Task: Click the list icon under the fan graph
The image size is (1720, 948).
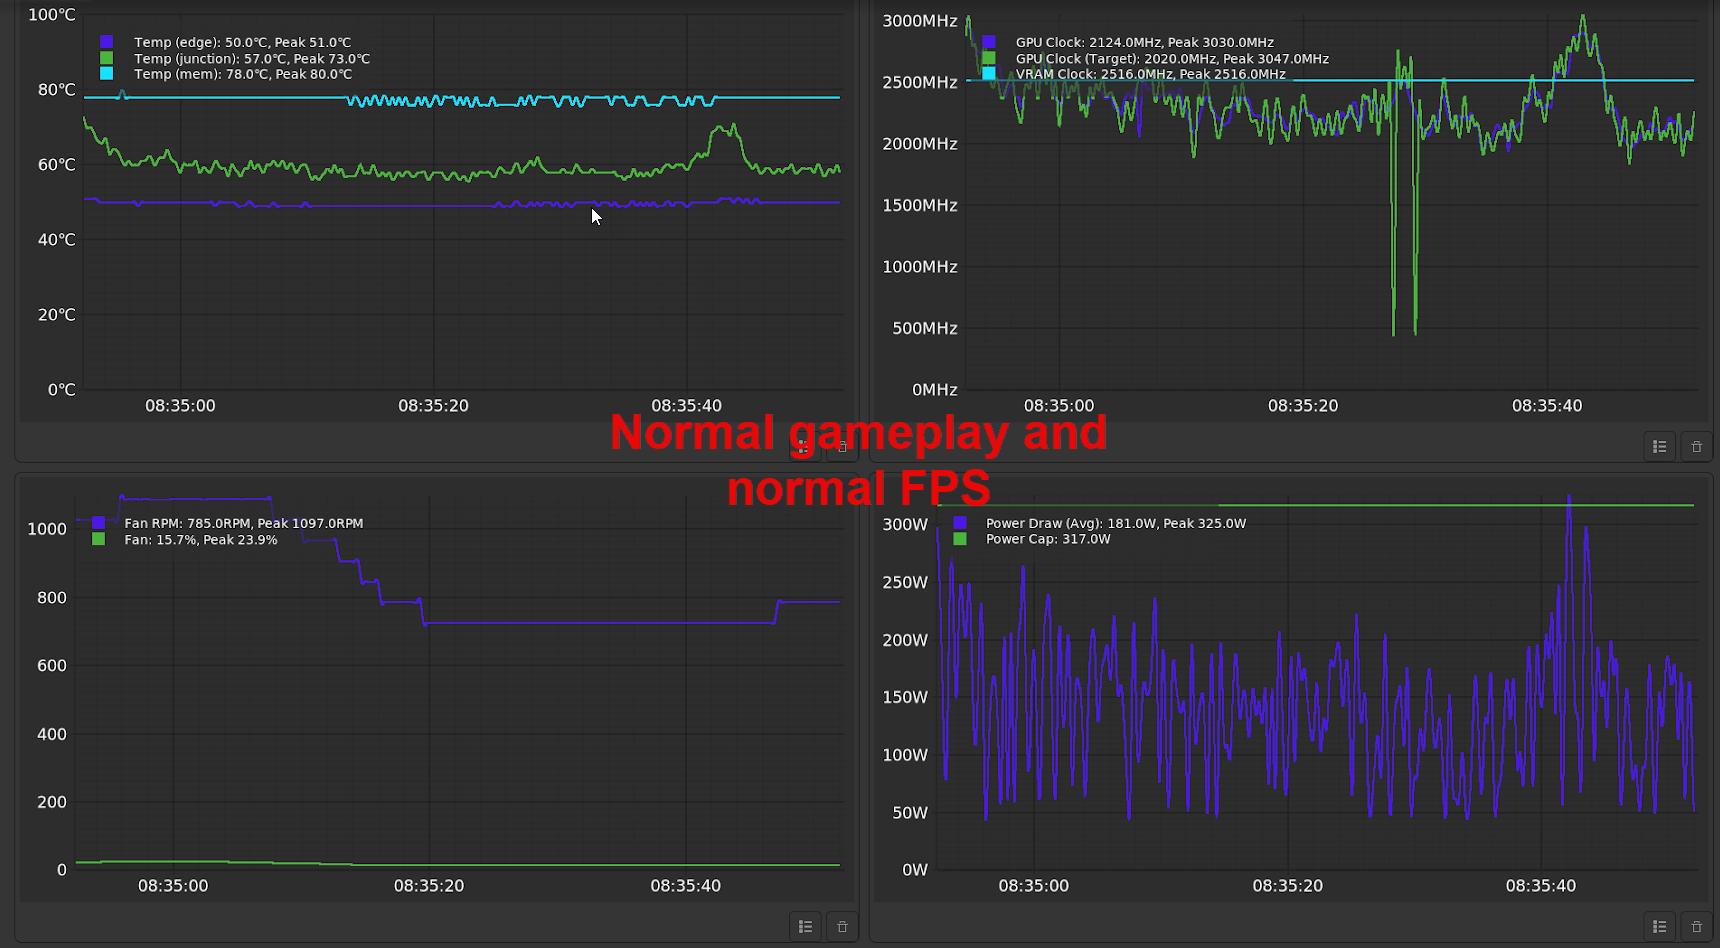Action: click(805, 927)
